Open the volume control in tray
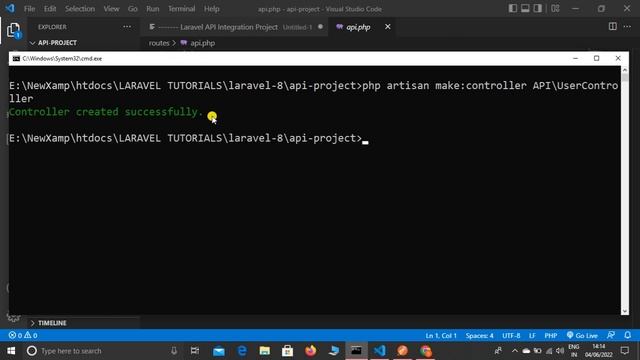This screenshot has width=640, height=360. click(x=560, y=351)
